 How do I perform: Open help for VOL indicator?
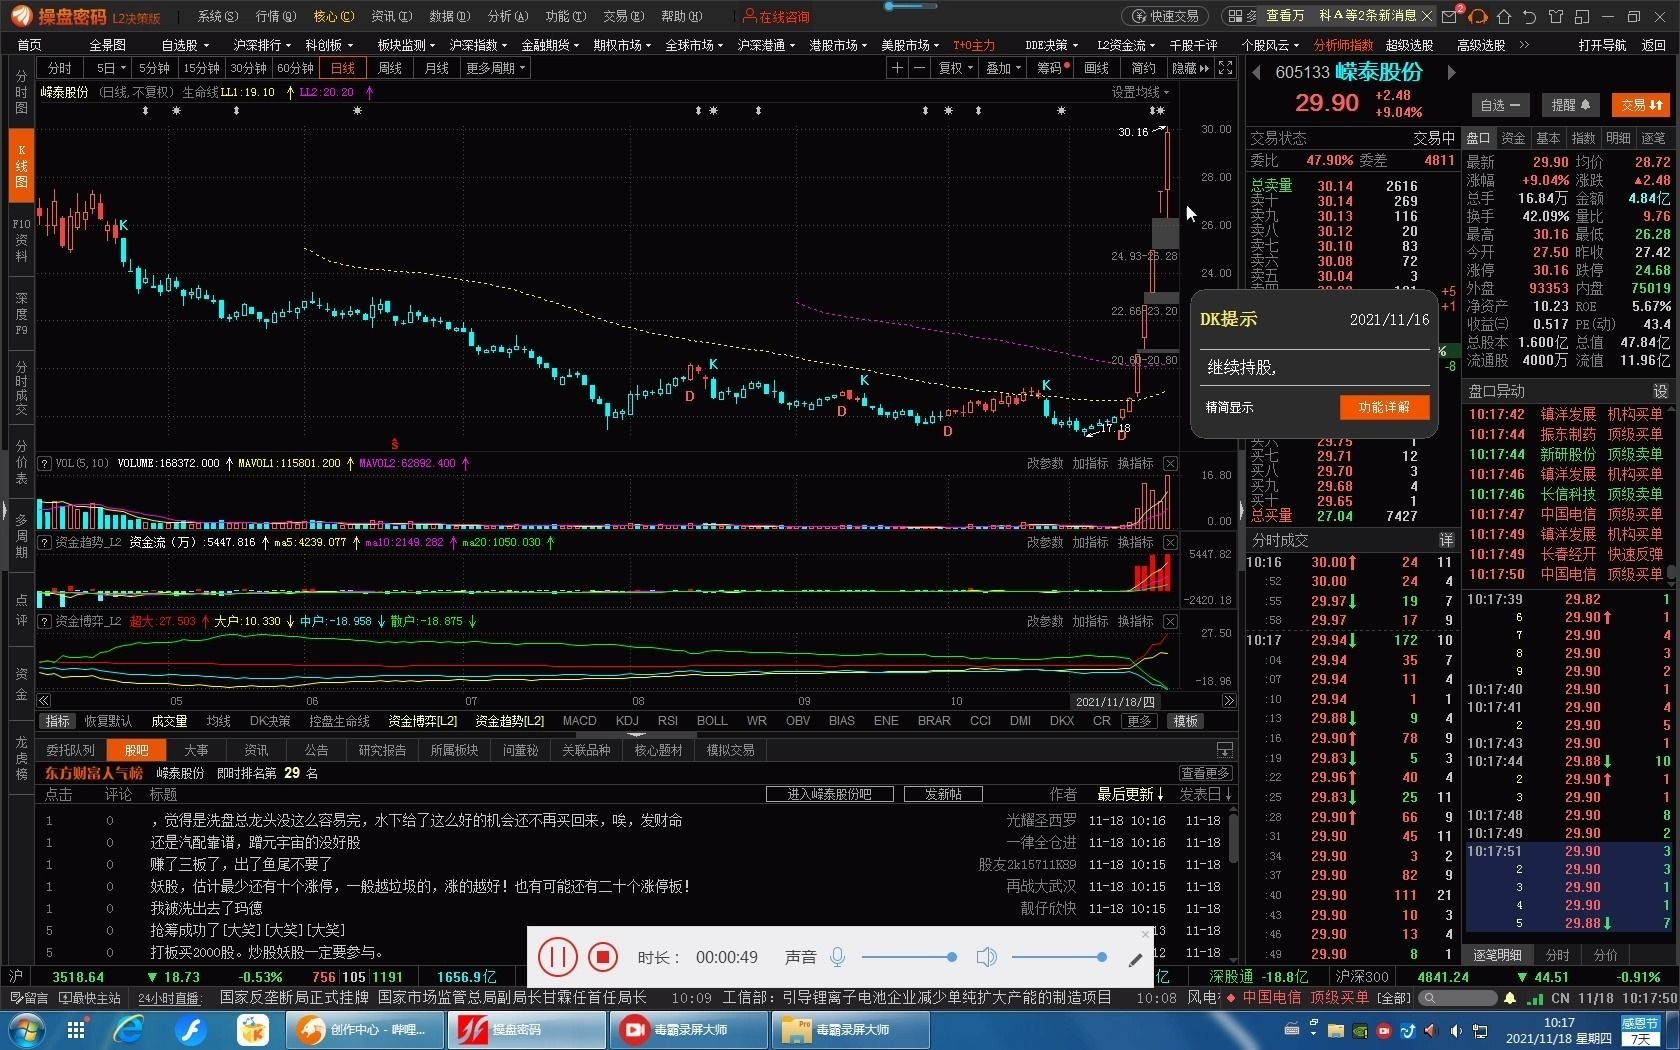44,463
